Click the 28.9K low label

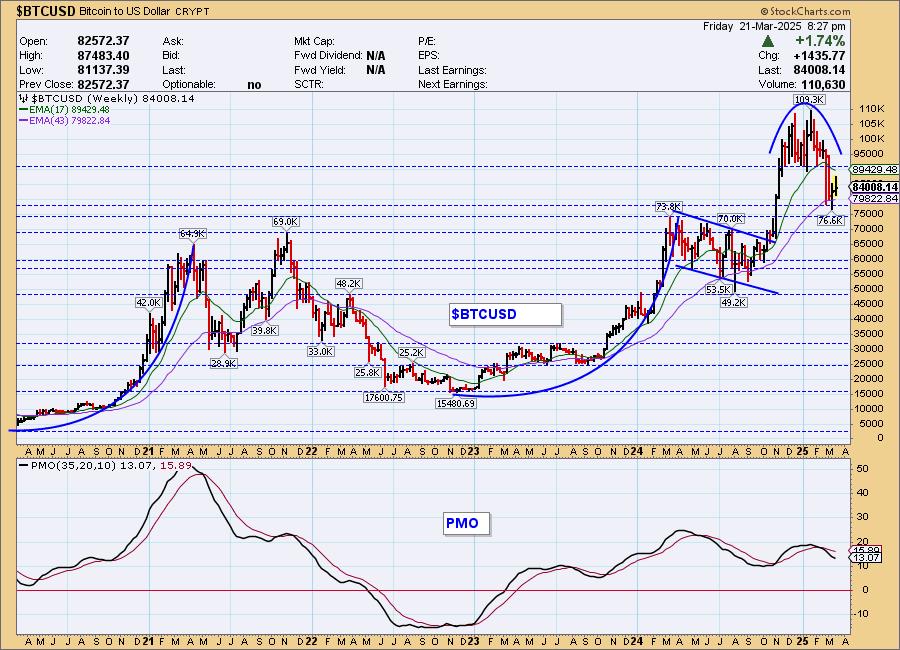click(x=223, y=363)
